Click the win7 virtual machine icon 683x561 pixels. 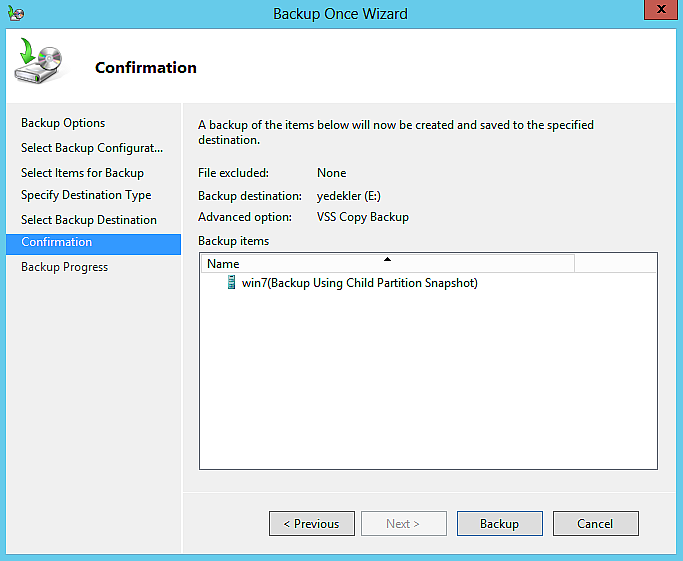coord(232,282)
